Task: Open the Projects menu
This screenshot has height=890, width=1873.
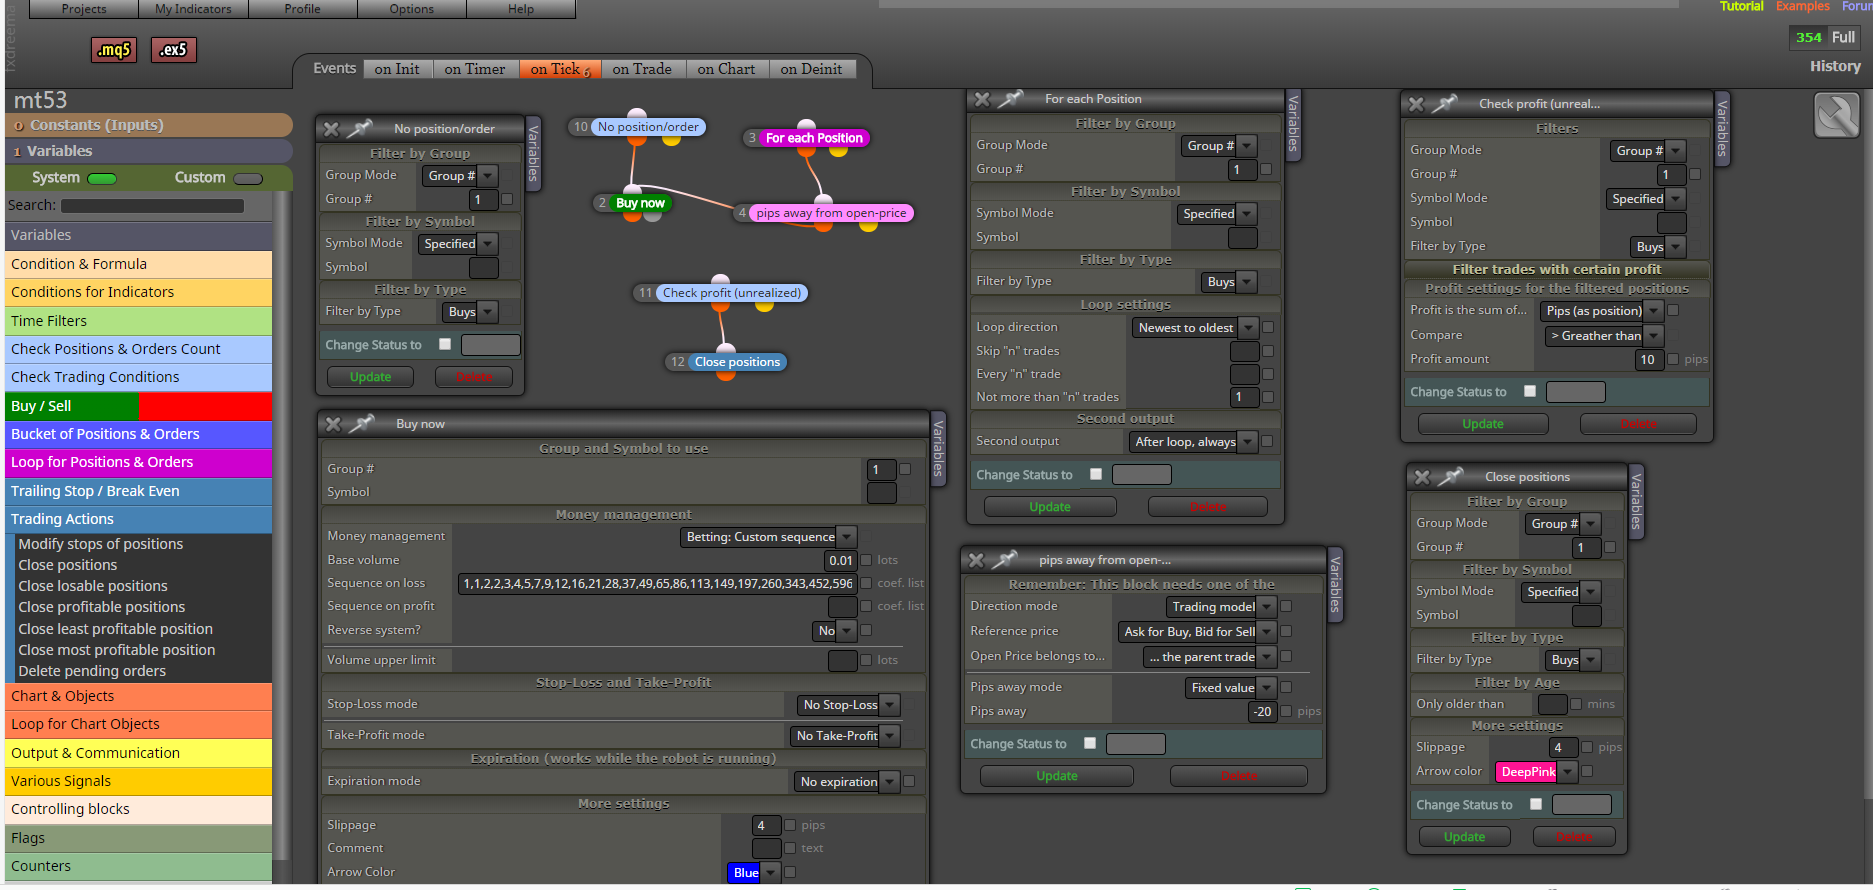Action: (84, 9)
